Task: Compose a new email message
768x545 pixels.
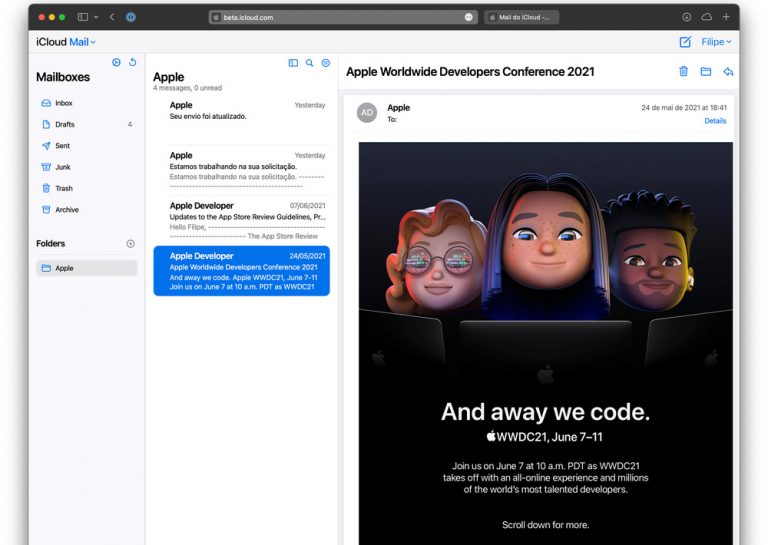Action: [685, 42]
